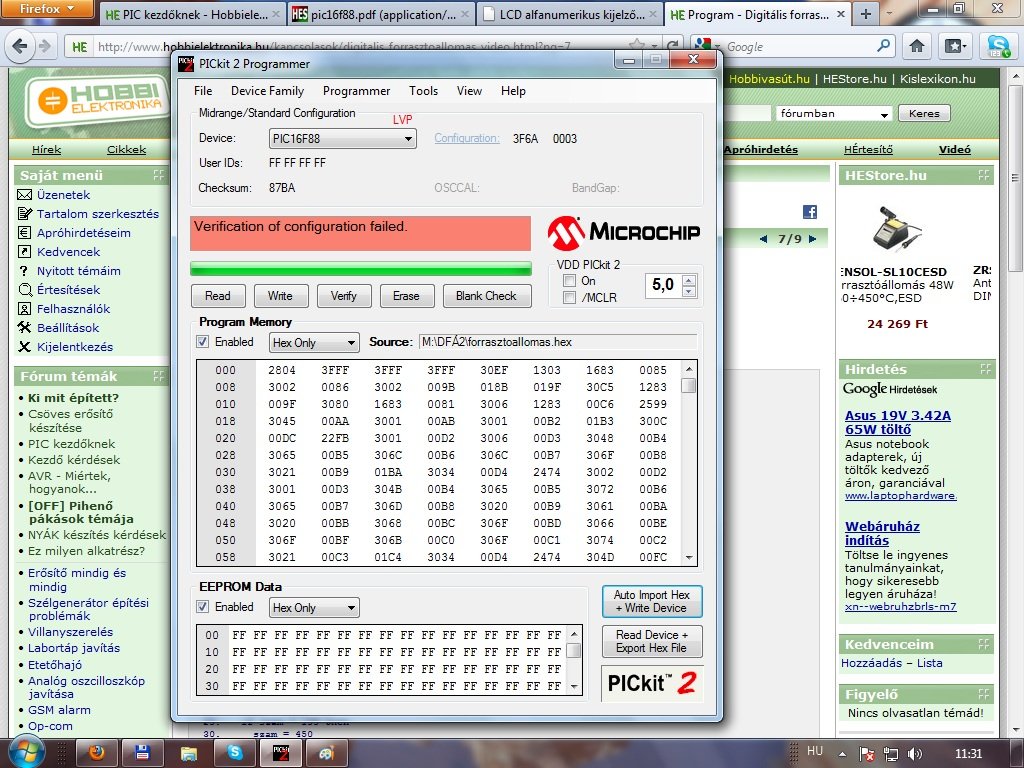Toggle Program Memory Enabled checkbox
1024x768 pixels.
pyautogui.click(x=202, y=342)
